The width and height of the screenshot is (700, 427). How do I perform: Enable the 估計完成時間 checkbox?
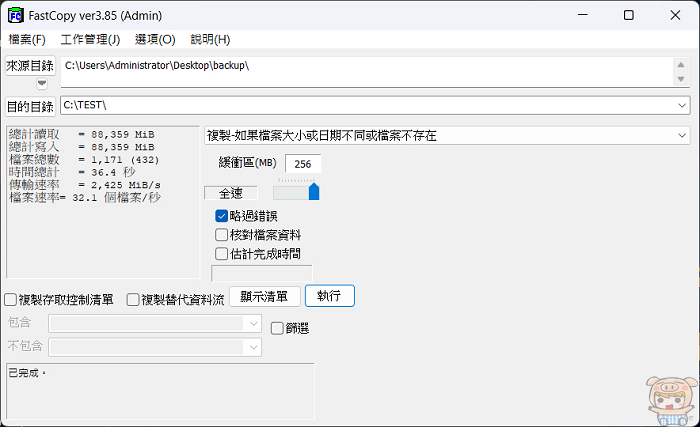click(222, 254)
